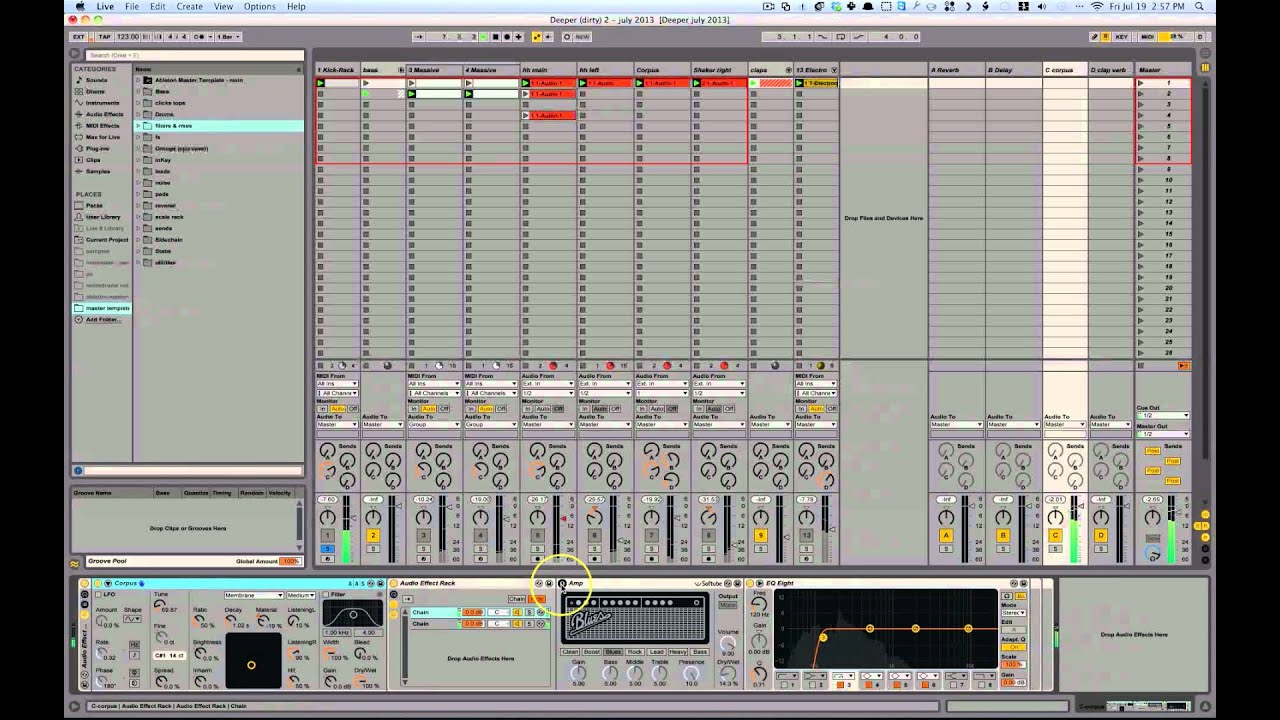Click EXT sync button
The height and width of the screenshot is (720, 1280).
coord(79,37)
